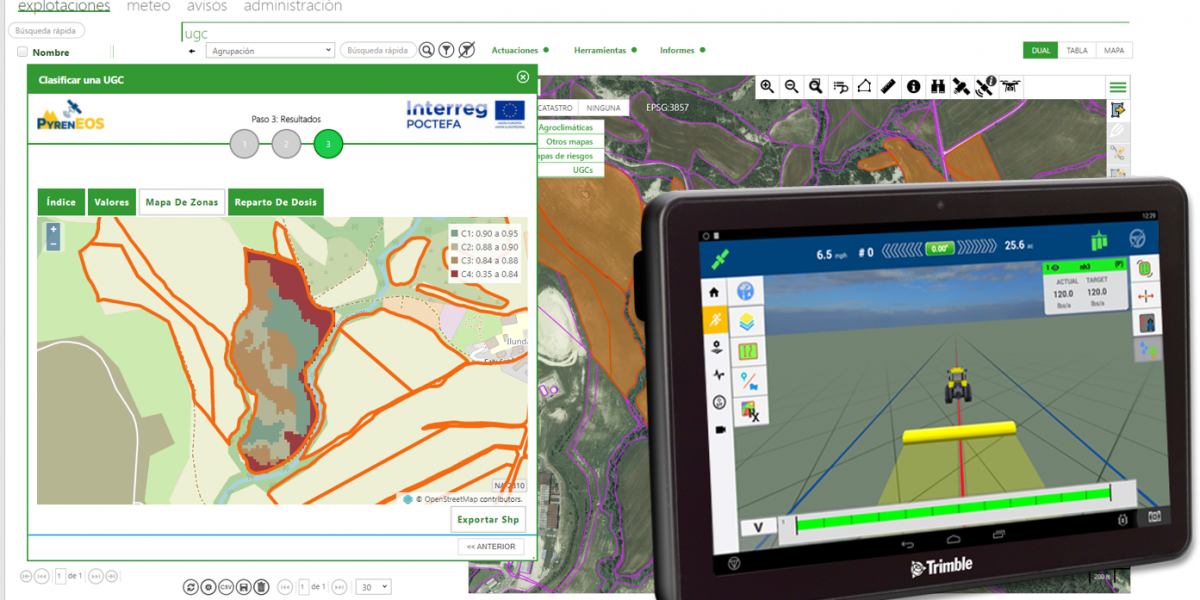Select the drone imagery tool
Image resolution: width=1200 pixels, height=600 pixels.
point(1009,87)
